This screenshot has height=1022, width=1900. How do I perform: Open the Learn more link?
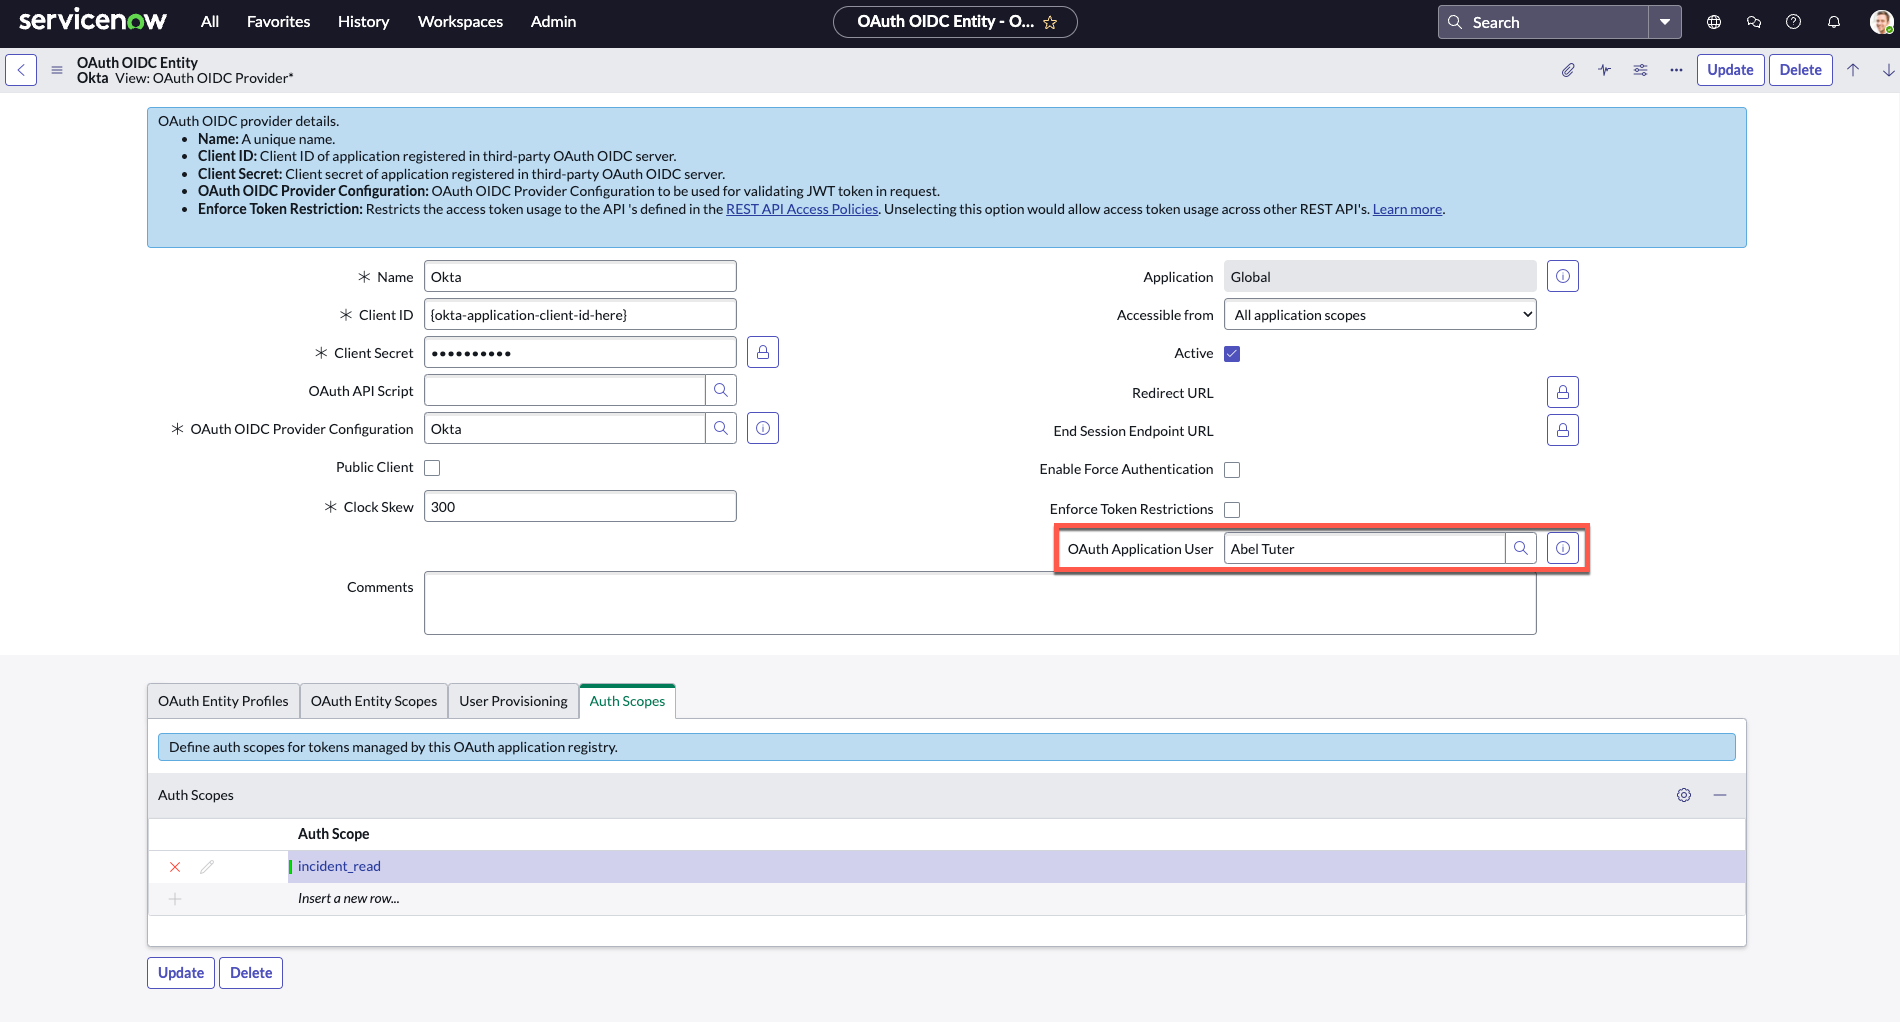(1407, 209)
